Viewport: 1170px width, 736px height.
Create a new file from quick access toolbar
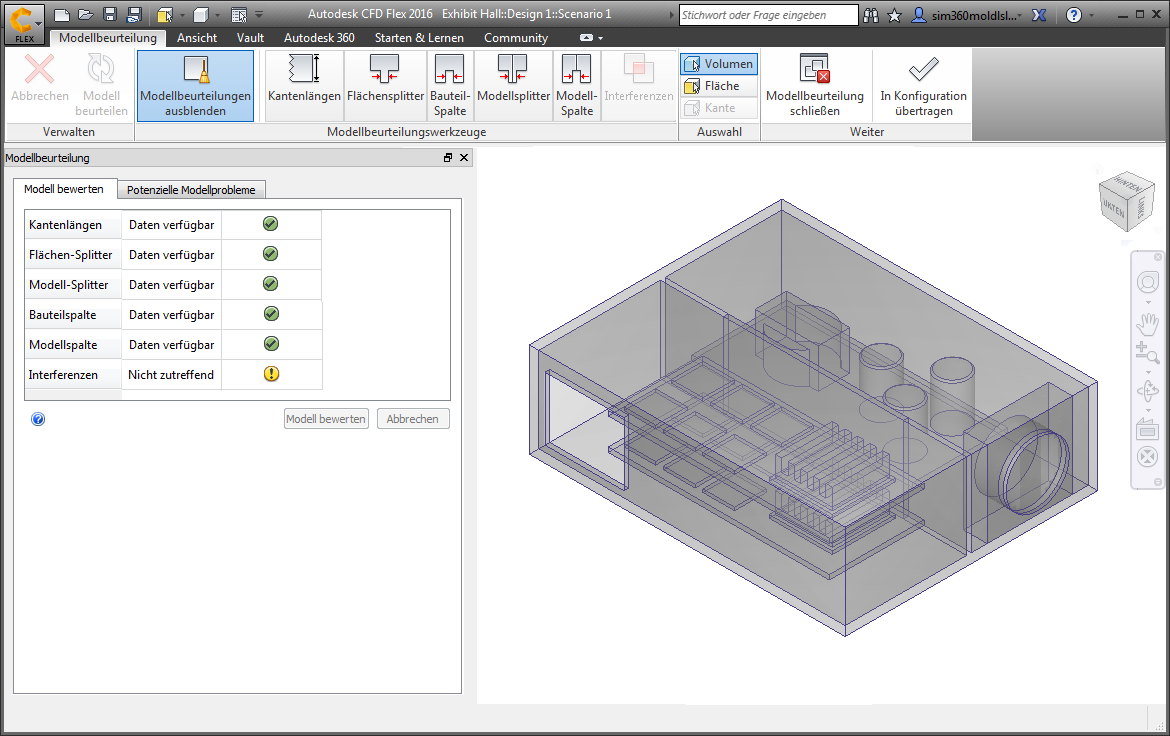63,14
